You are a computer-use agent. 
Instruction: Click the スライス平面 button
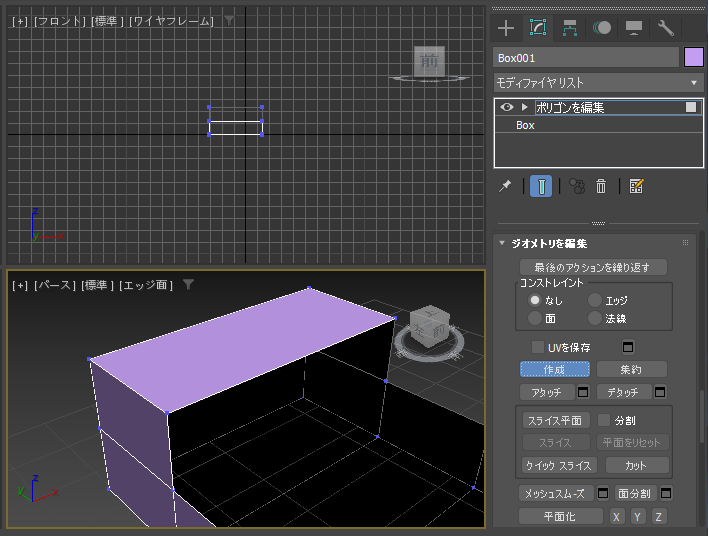point(555,420)
